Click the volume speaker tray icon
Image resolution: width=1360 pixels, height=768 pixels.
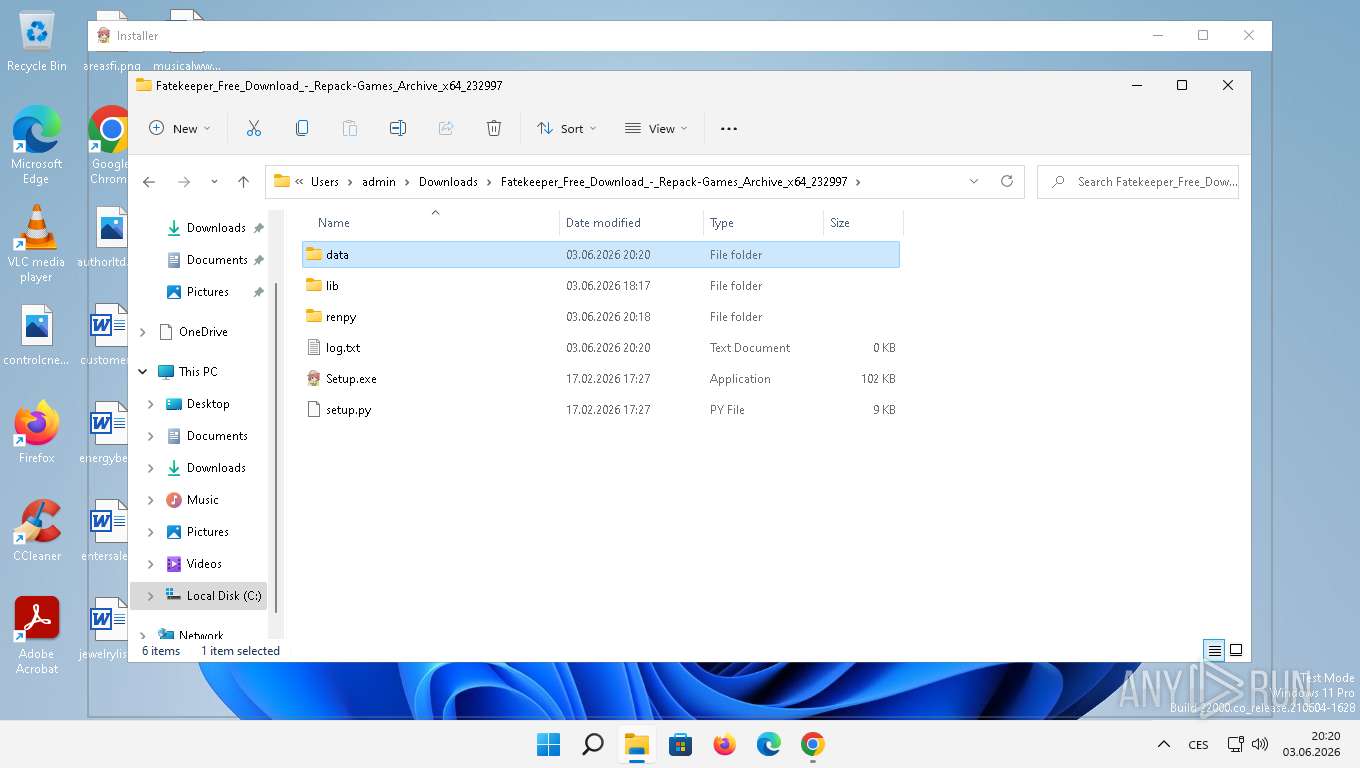(x=1260, y=745)
